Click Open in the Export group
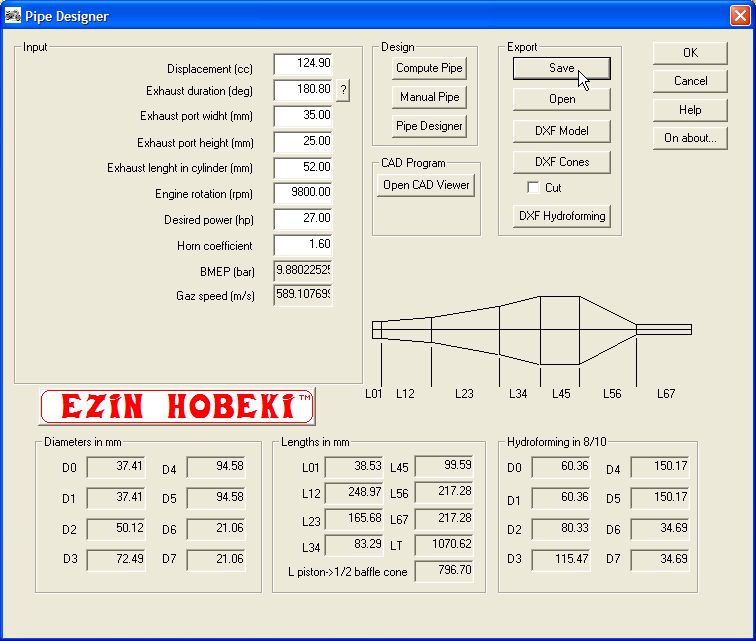The image size is (756, 641). pyautogui.click(x=561, y=99)
